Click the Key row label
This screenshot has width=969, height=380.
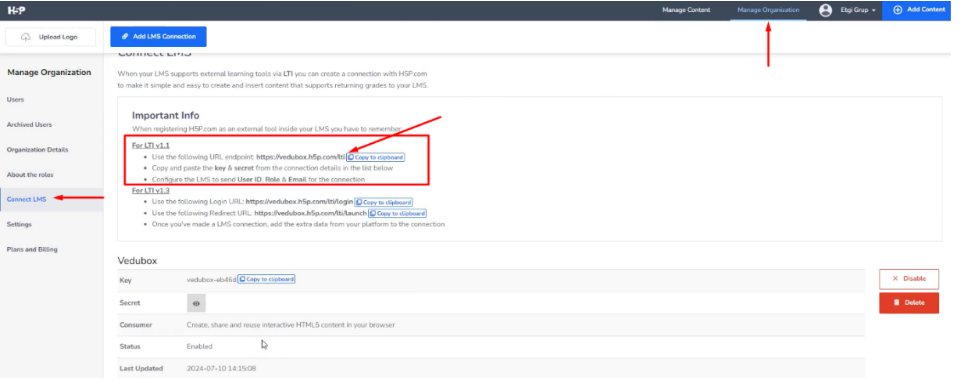pyautogui.click(x=125, y=280)
